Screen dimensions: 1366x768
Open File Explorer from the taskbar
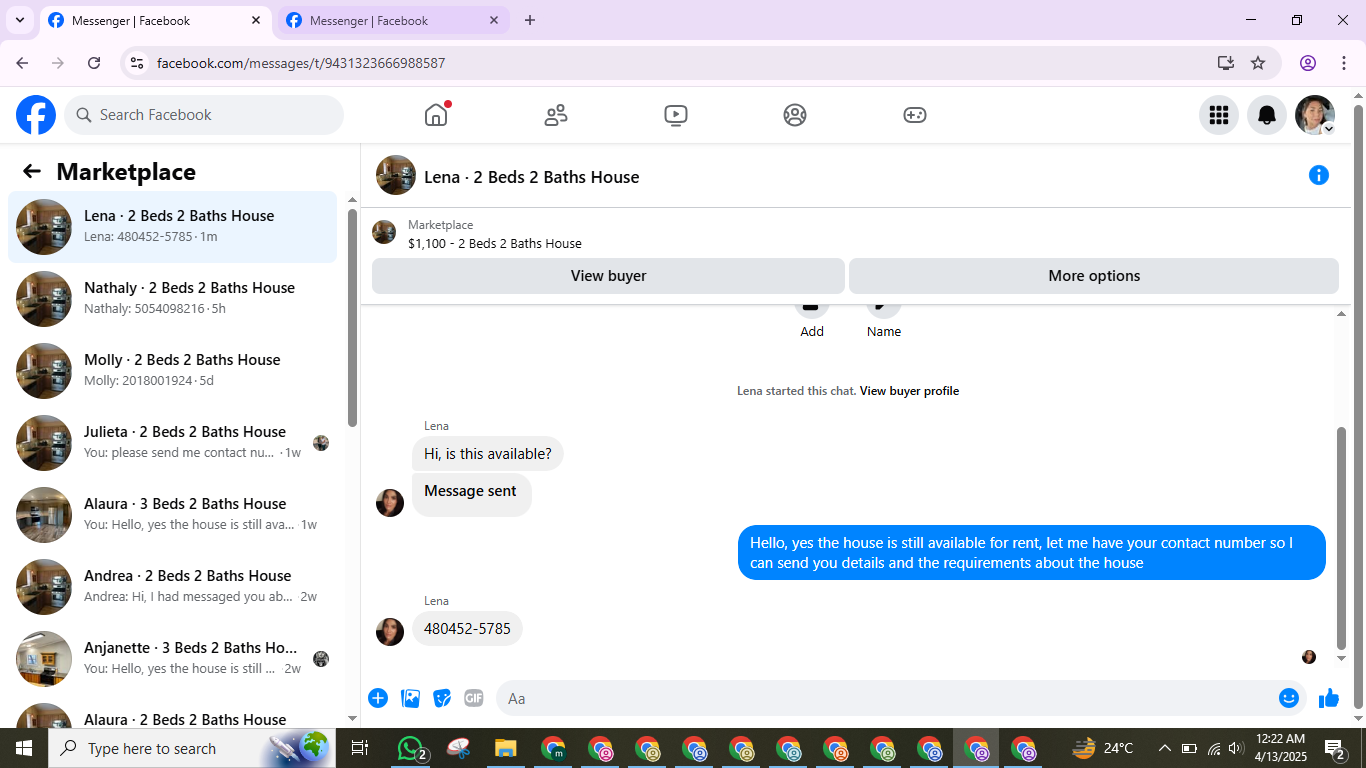[505, 748]
